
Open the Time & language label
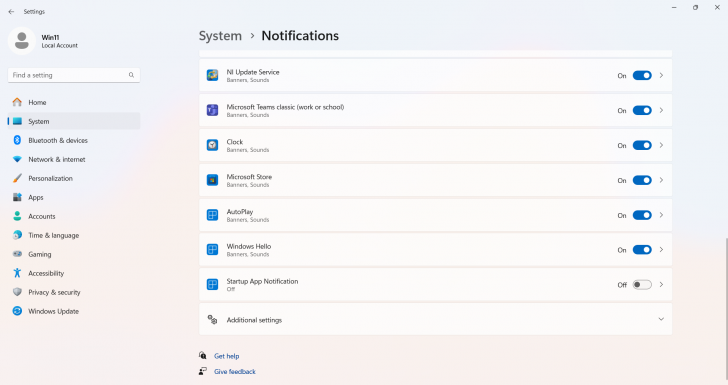53,235
